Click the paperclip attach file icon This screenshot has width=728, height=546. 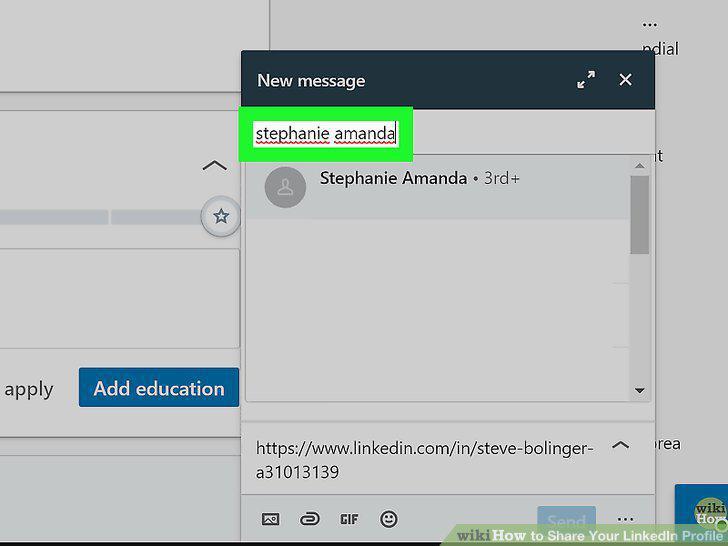coord(310,519)
